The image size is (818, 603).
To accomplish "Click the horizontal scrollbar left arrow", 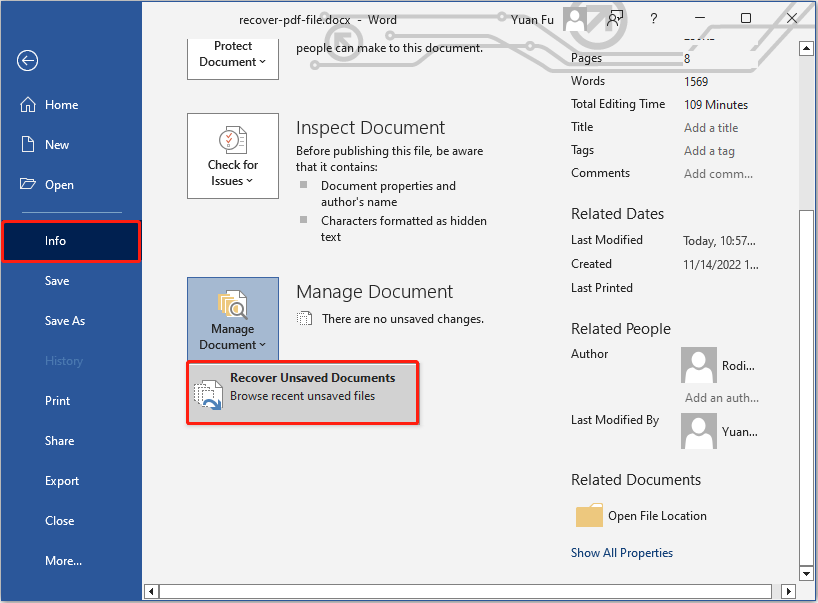I will 151,592.
